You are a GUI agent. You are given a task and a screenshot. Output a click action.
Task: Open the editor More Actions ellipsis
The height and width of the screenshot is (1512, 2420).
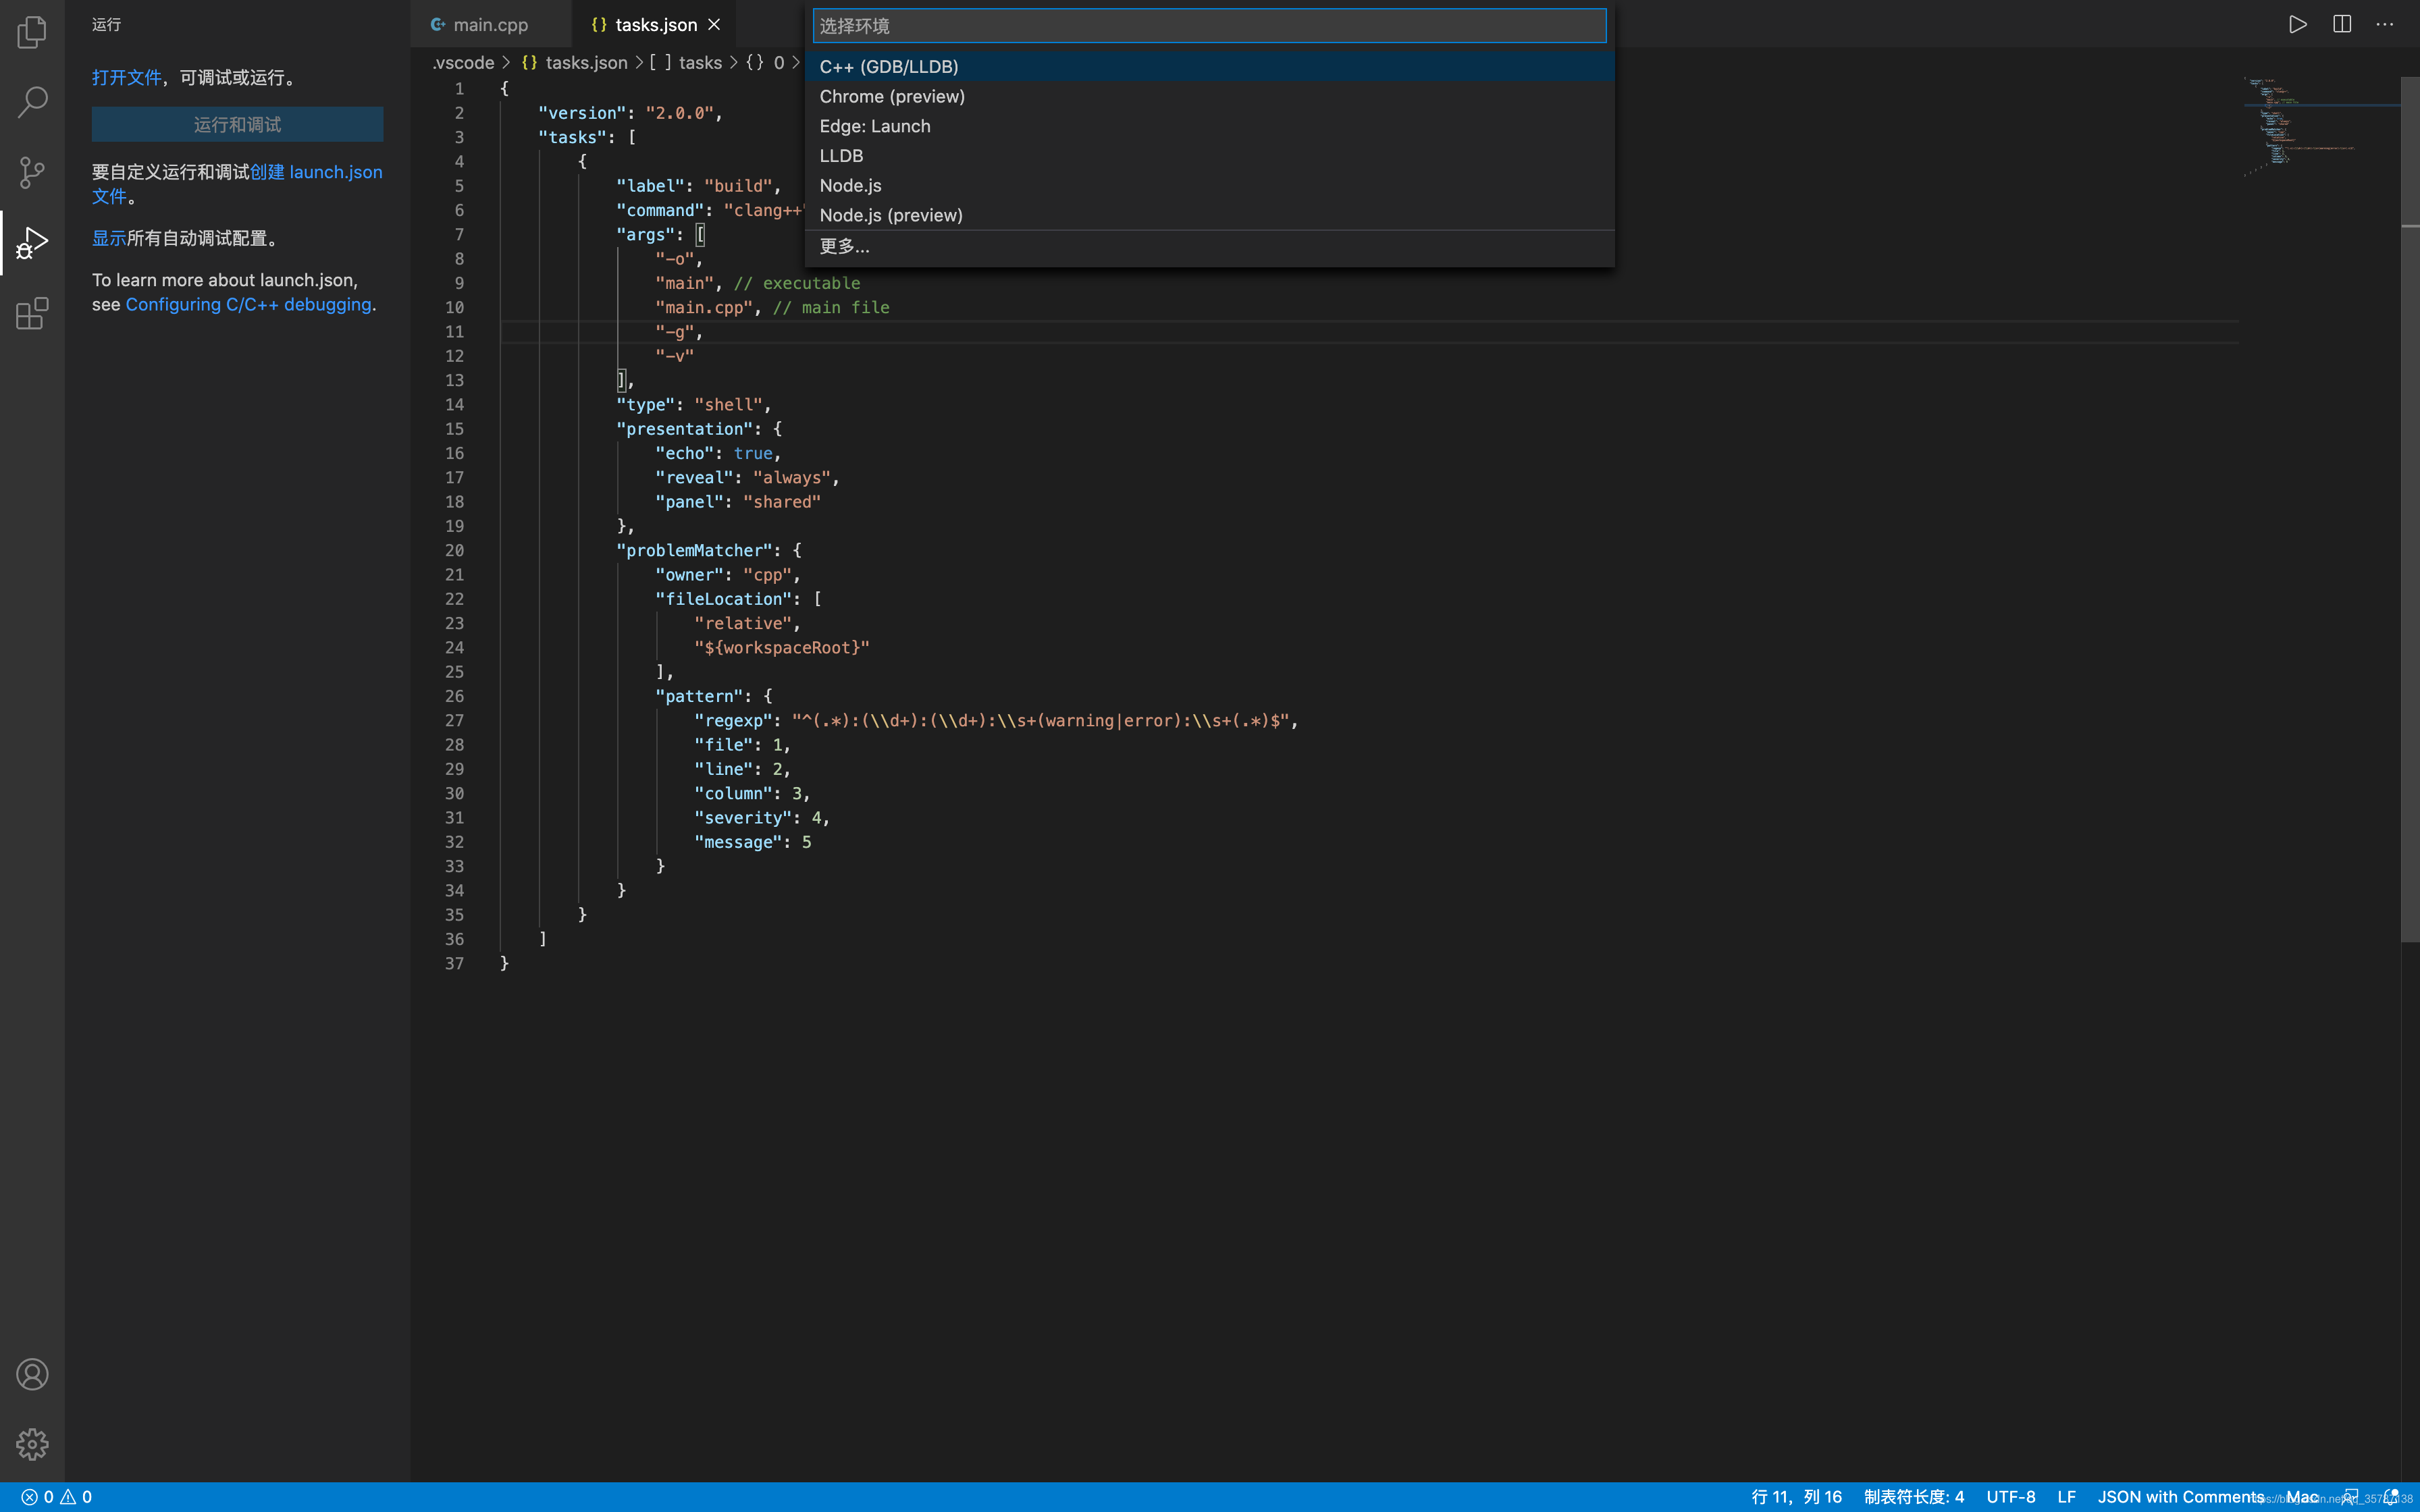pyautogui.click(x=2385, y=24)
